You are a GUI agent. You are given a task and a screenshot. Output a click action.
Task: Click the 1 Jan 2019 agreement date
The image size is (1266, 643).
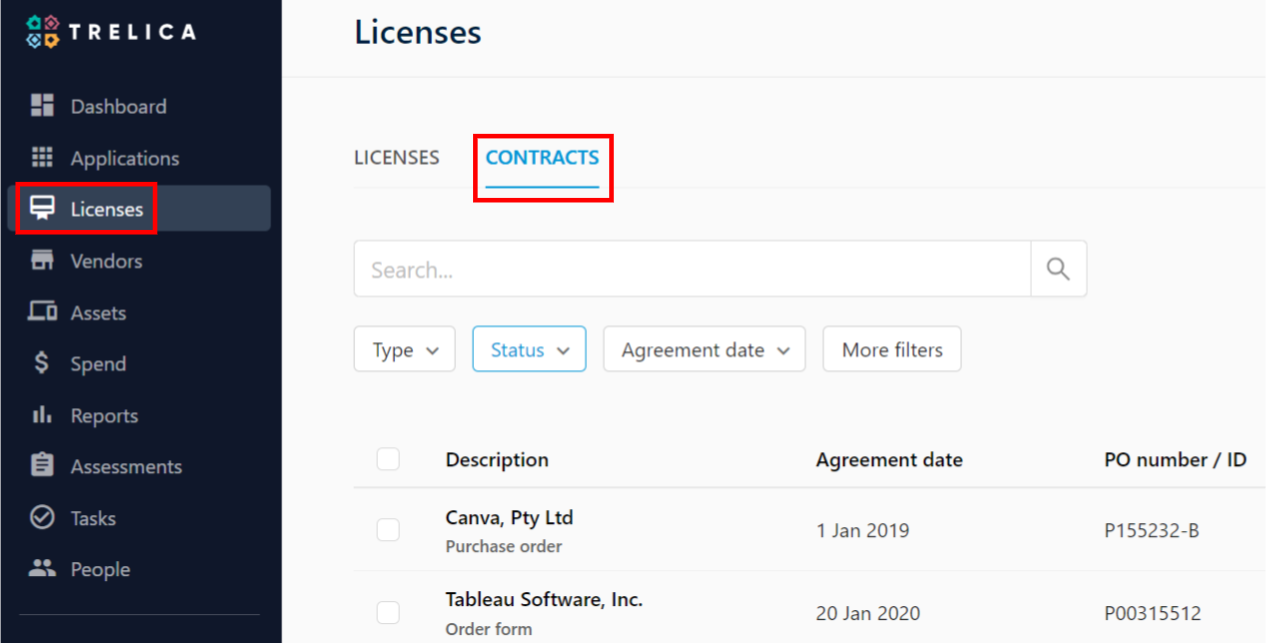[x=862, y=531]
